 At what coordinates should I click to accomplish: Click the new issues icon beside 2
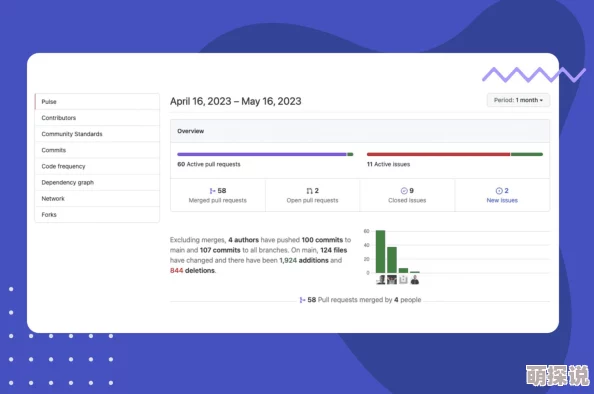point(499,191)
